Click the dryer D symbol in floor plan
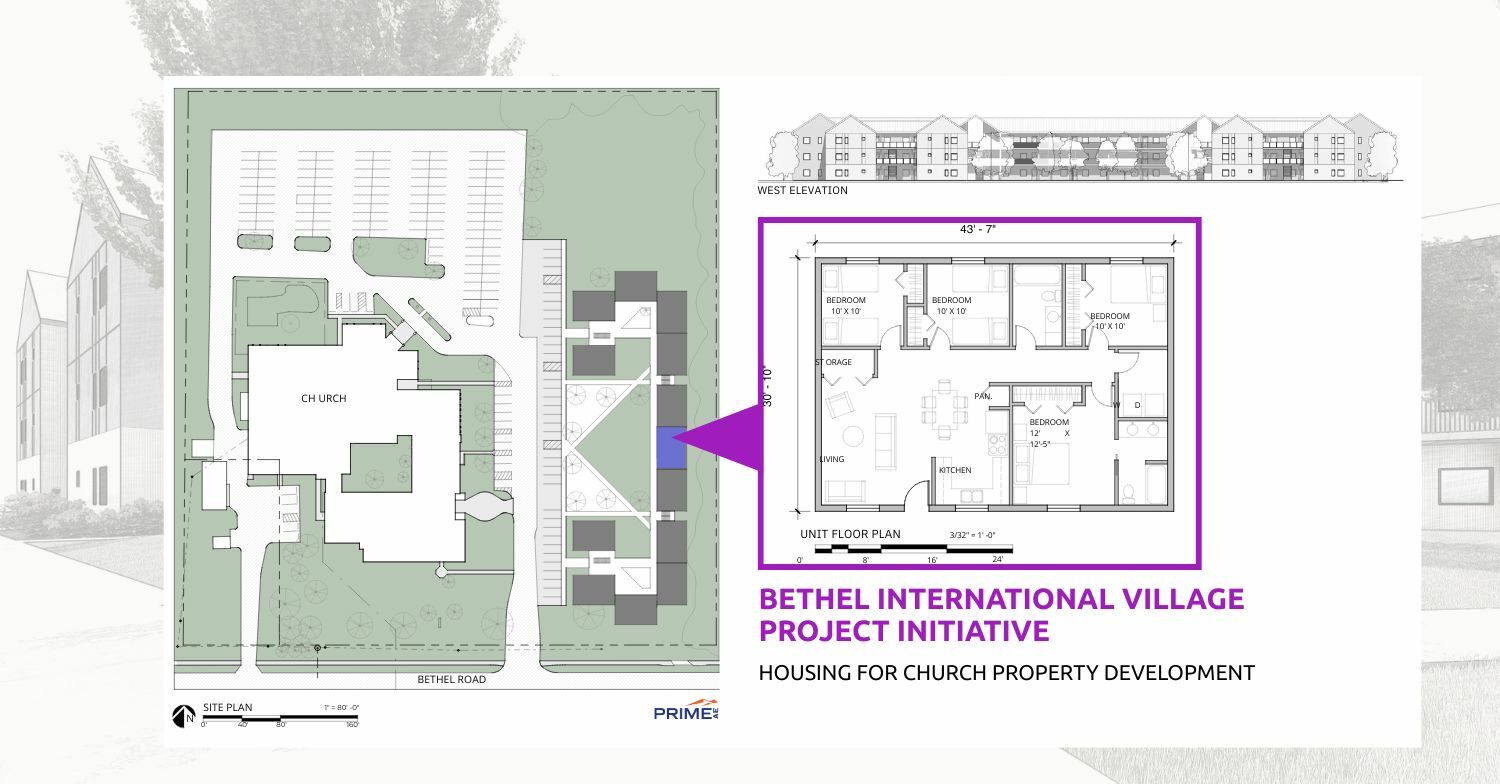This screenshot has height=784, width=1500. coord(1138,405)
